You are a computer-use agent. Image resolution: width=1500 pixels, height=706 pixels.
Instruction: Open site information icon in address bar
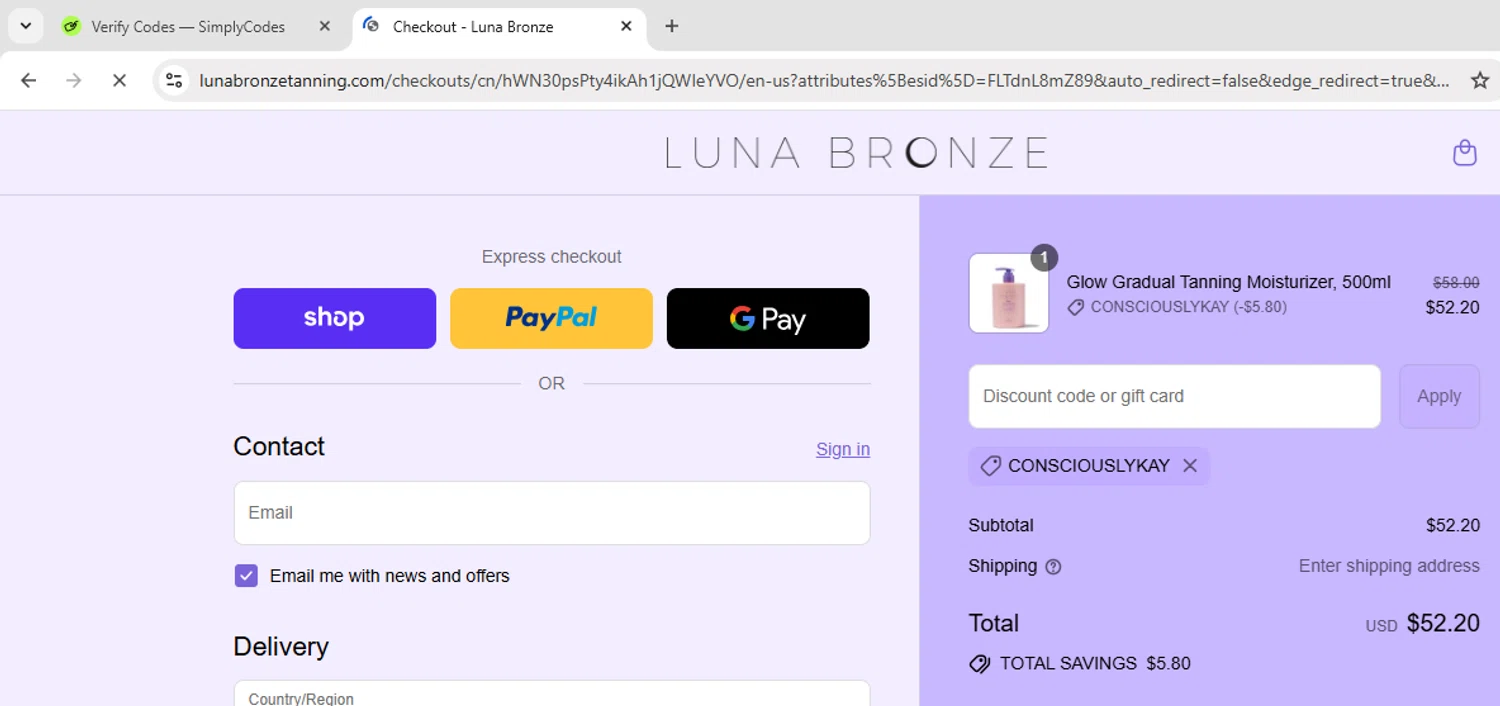174,80
